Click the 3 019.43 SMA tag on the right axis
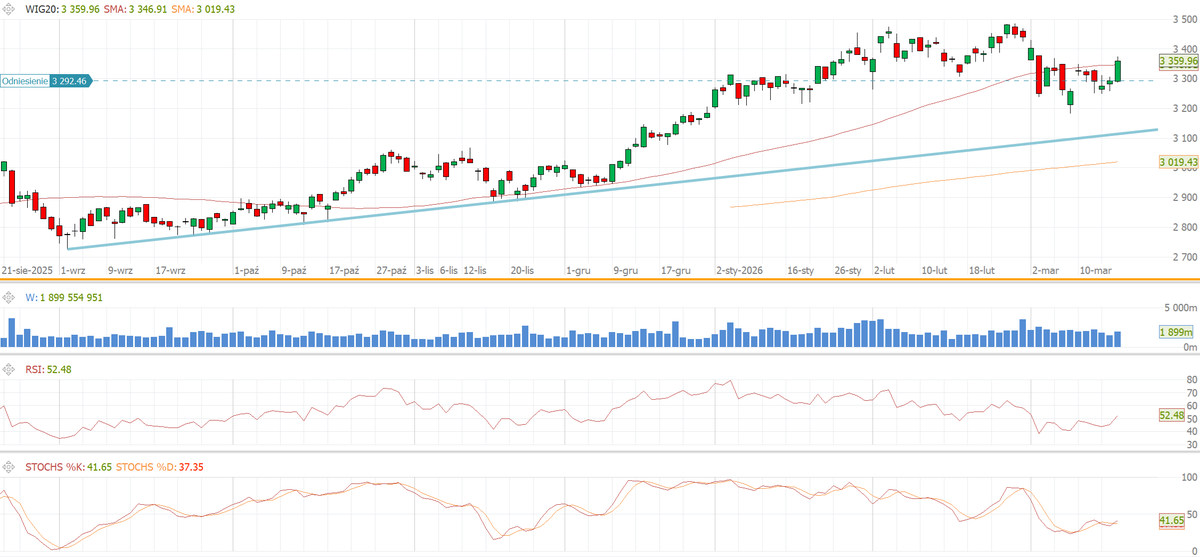The height and width of the screenshot is (557, 1200). tap(1178, 161)
